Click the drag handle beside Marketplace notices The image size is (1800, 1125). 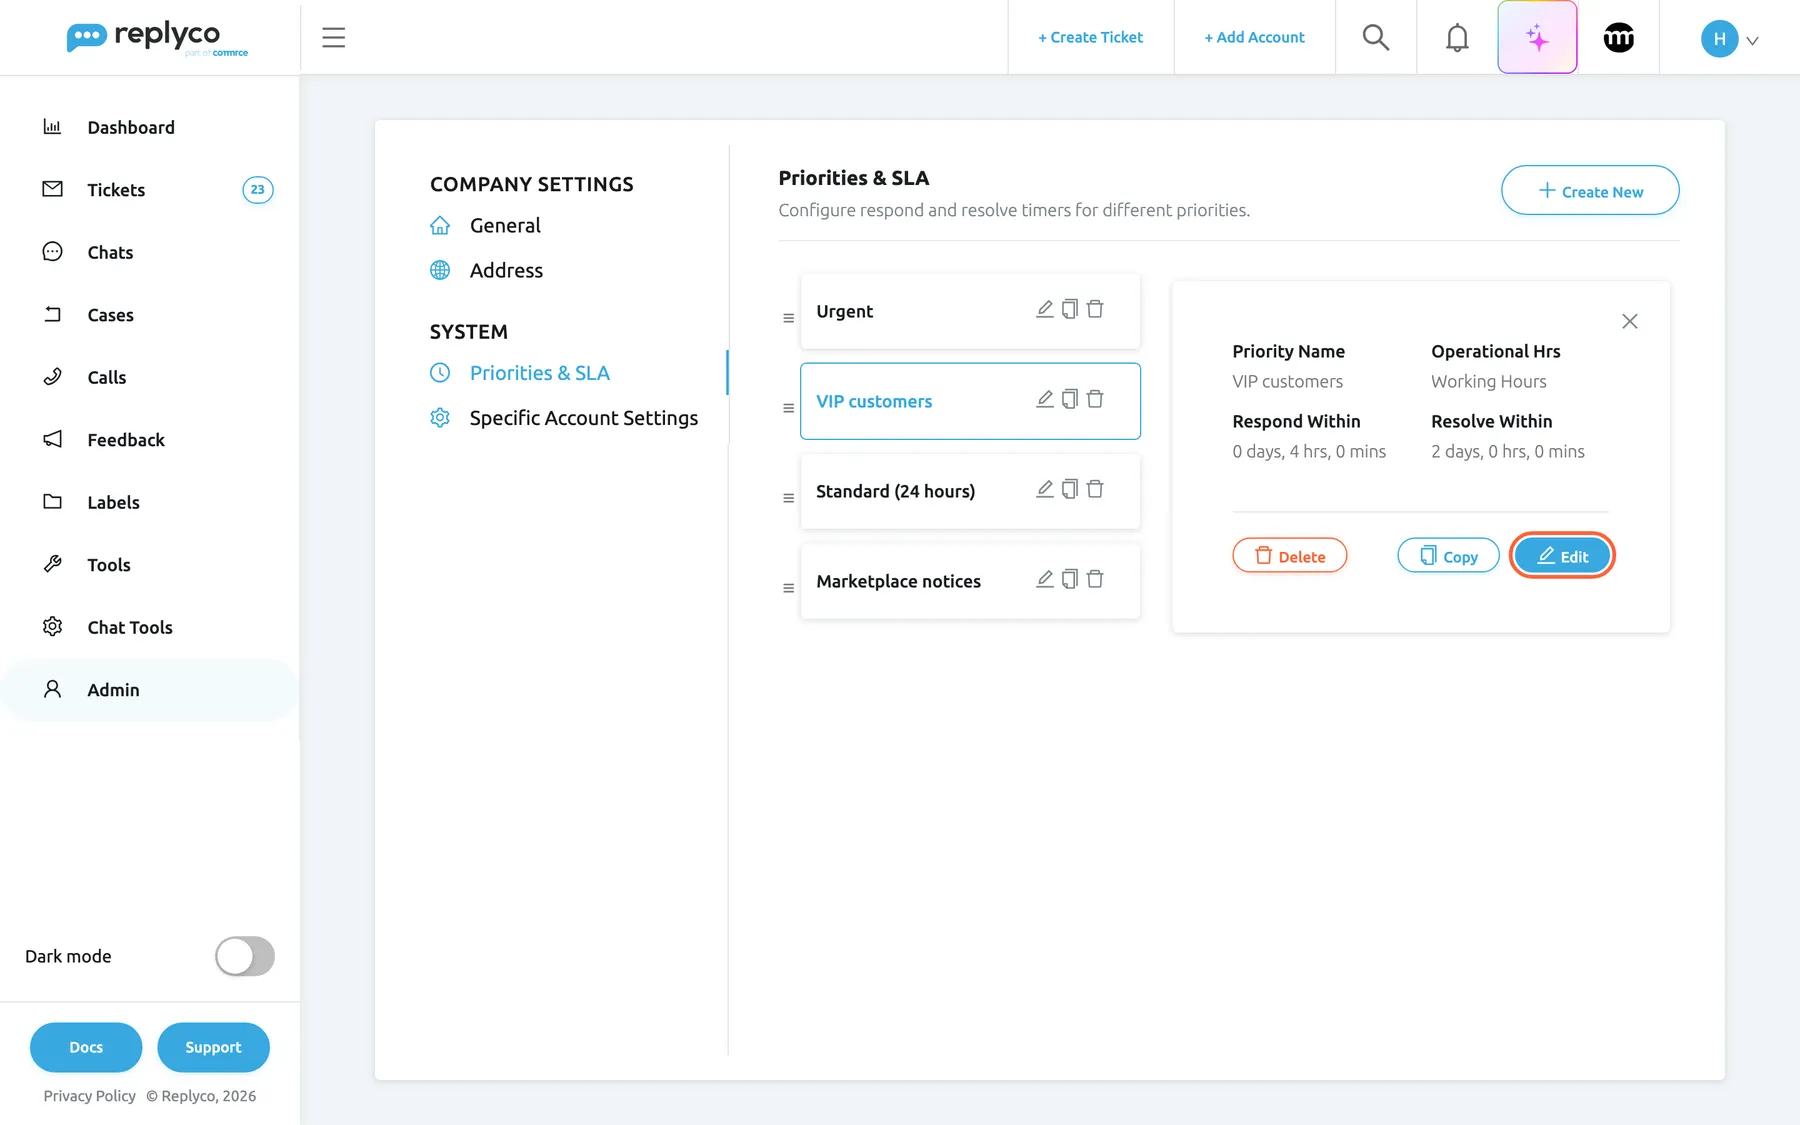click(788, 588)
